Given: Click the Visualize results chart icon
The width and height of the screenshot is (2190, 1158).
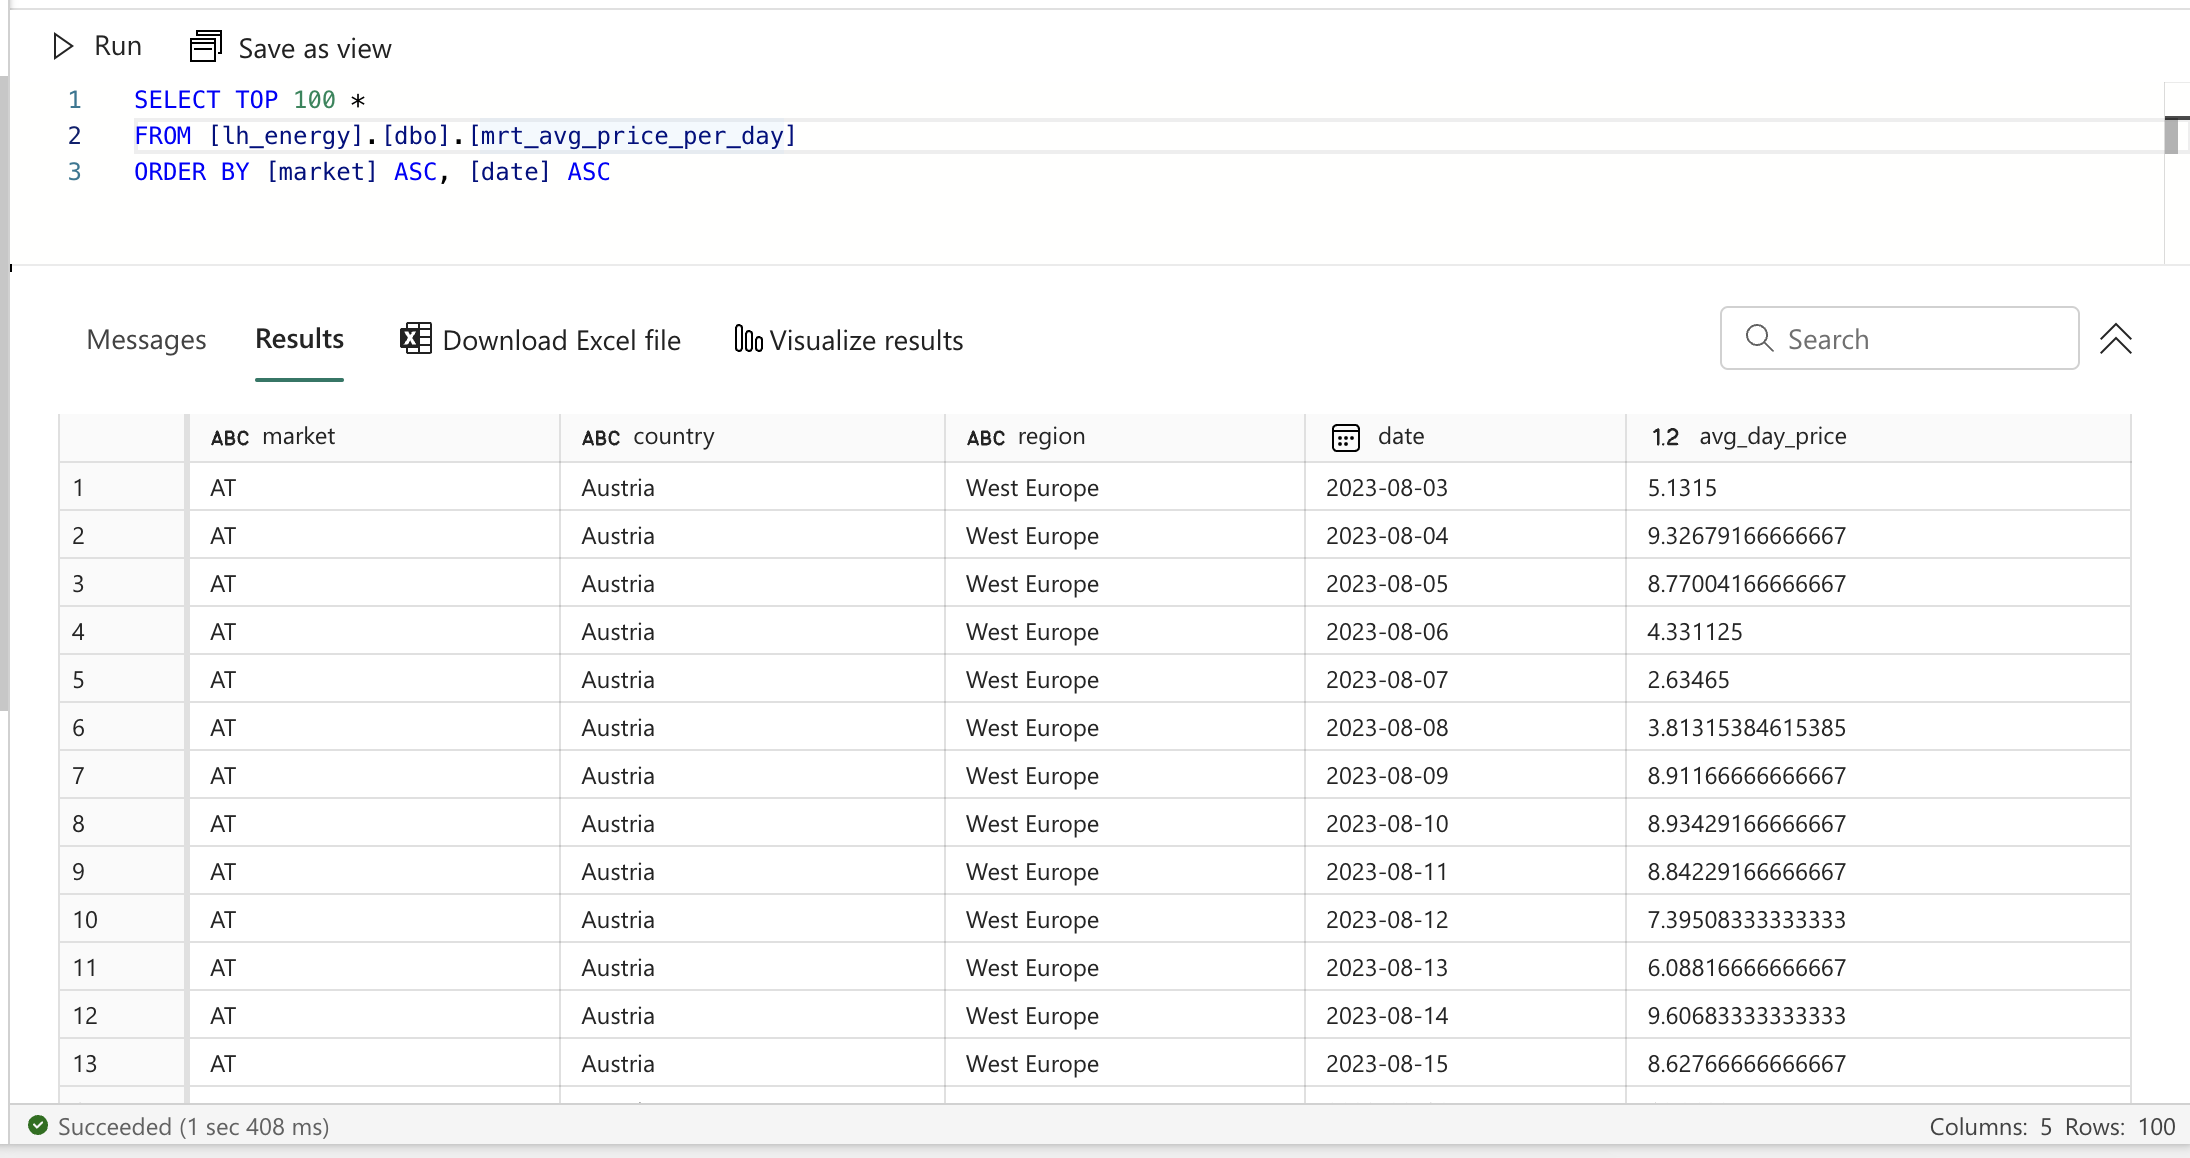Looking at the screenshot, I should 747,339.
